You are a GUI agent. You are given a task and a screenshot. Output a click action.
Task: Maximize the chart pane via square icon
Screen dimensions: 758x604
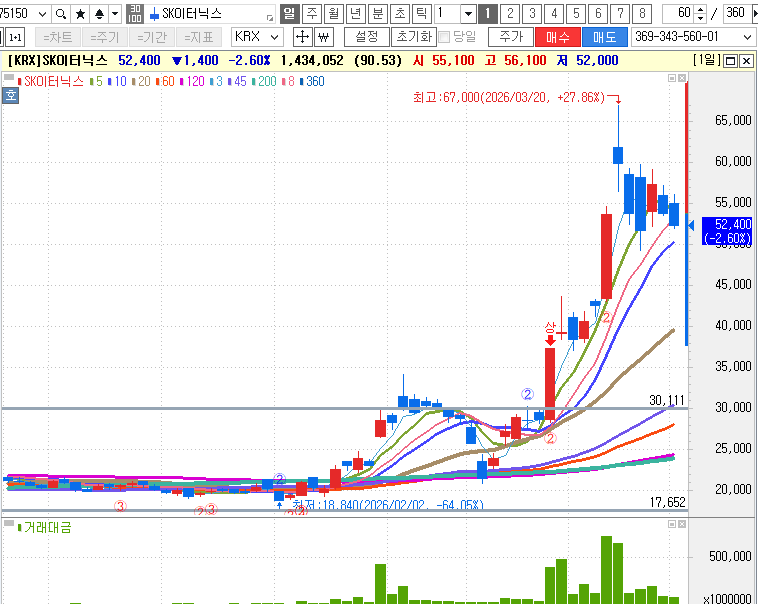[731, 61]
